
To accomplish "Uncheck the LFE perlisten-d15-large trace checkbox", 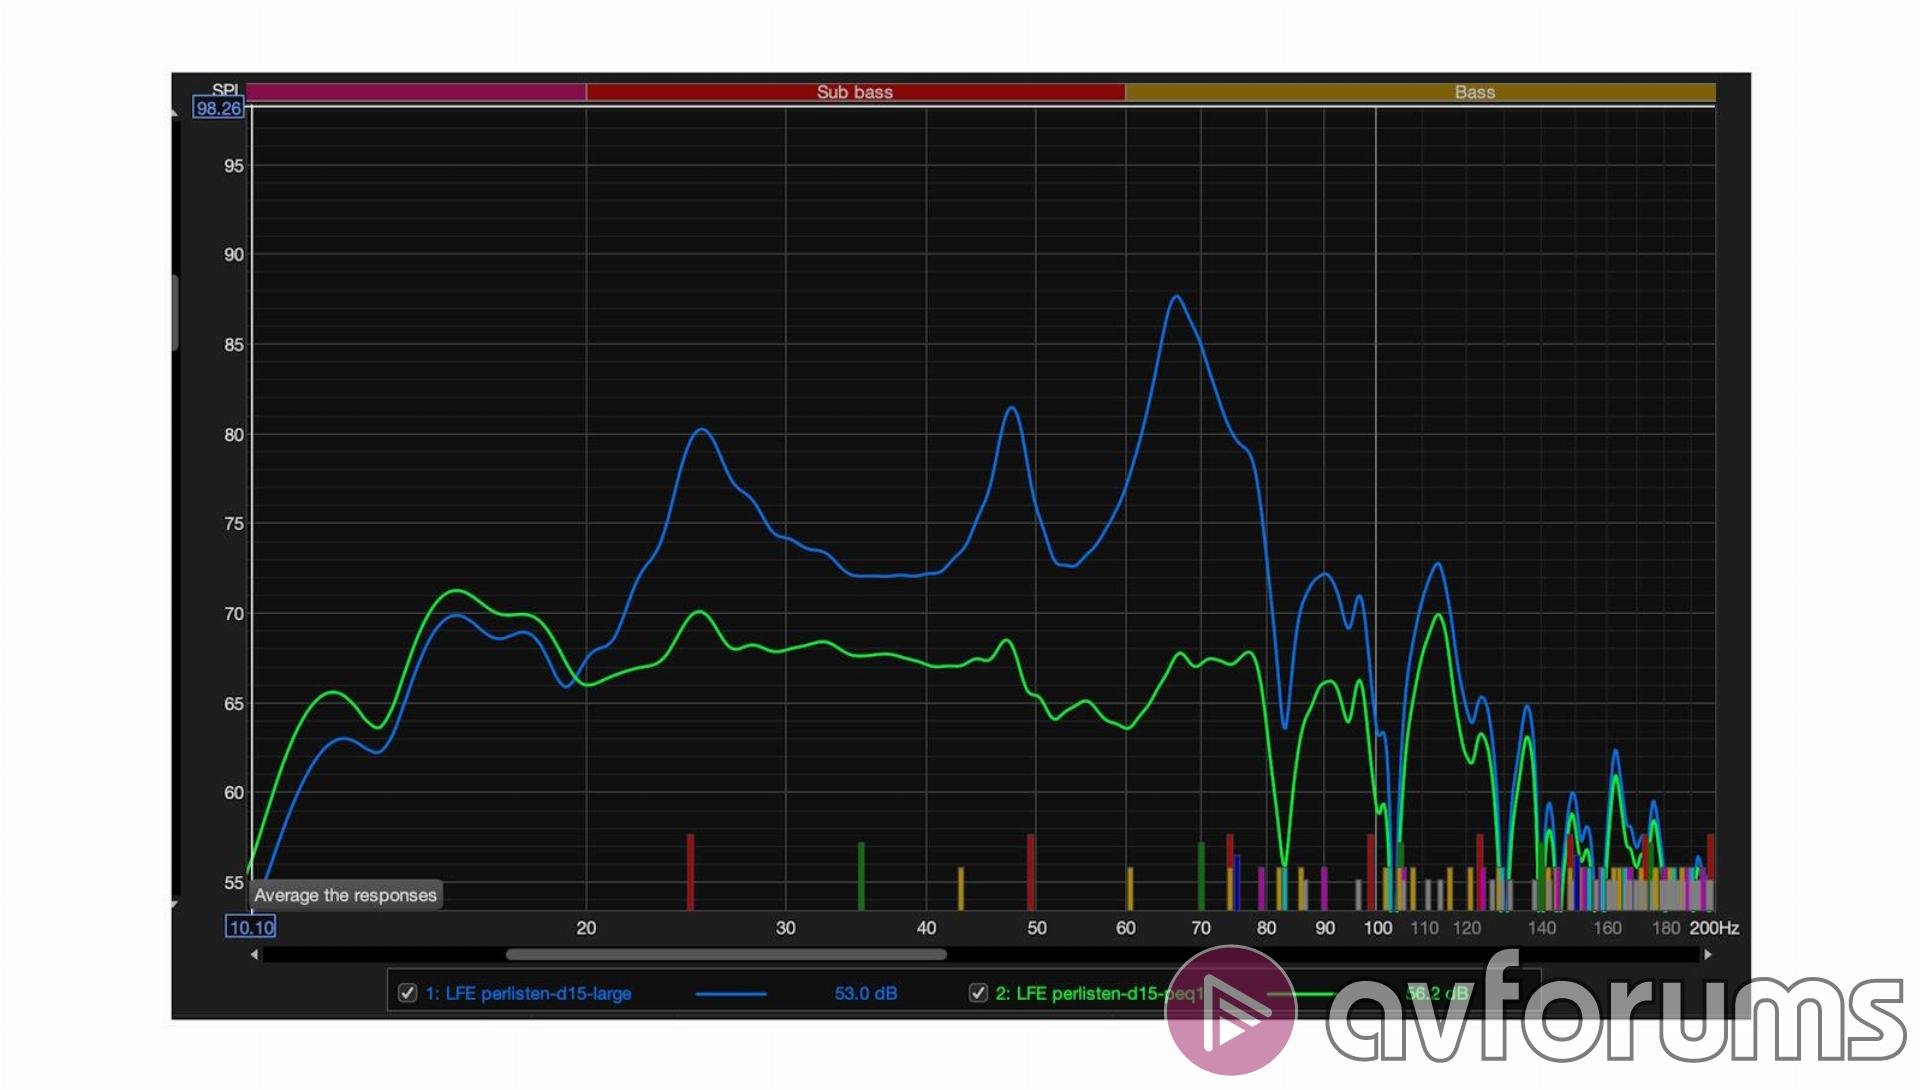I will pos(407,993).
